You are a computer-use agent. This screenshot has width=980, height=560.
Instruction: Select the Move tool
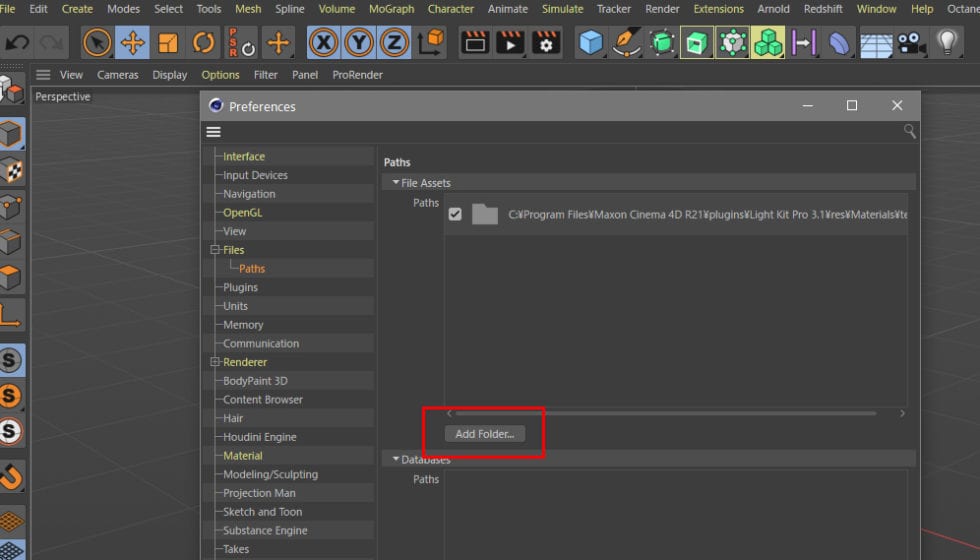coord(132,43)
